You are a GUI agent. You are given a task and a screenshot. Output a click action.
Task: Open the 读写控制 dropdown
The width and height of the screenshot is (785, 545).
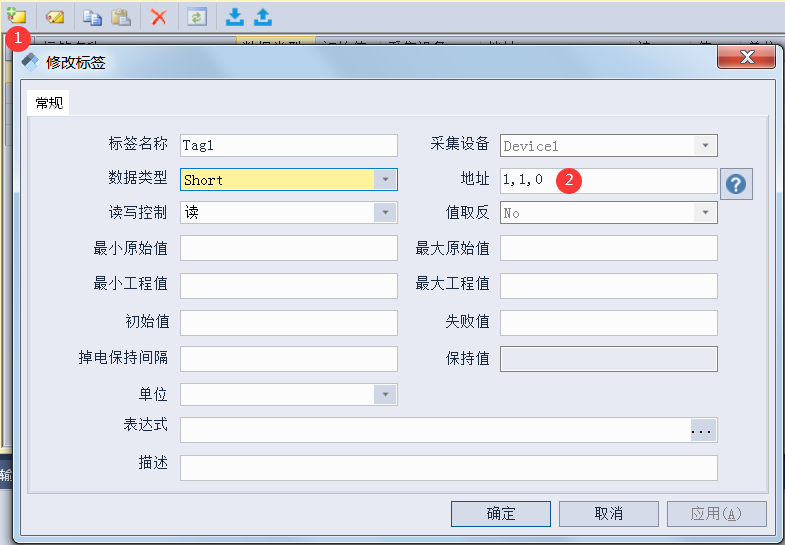click(x=385, y=212)
